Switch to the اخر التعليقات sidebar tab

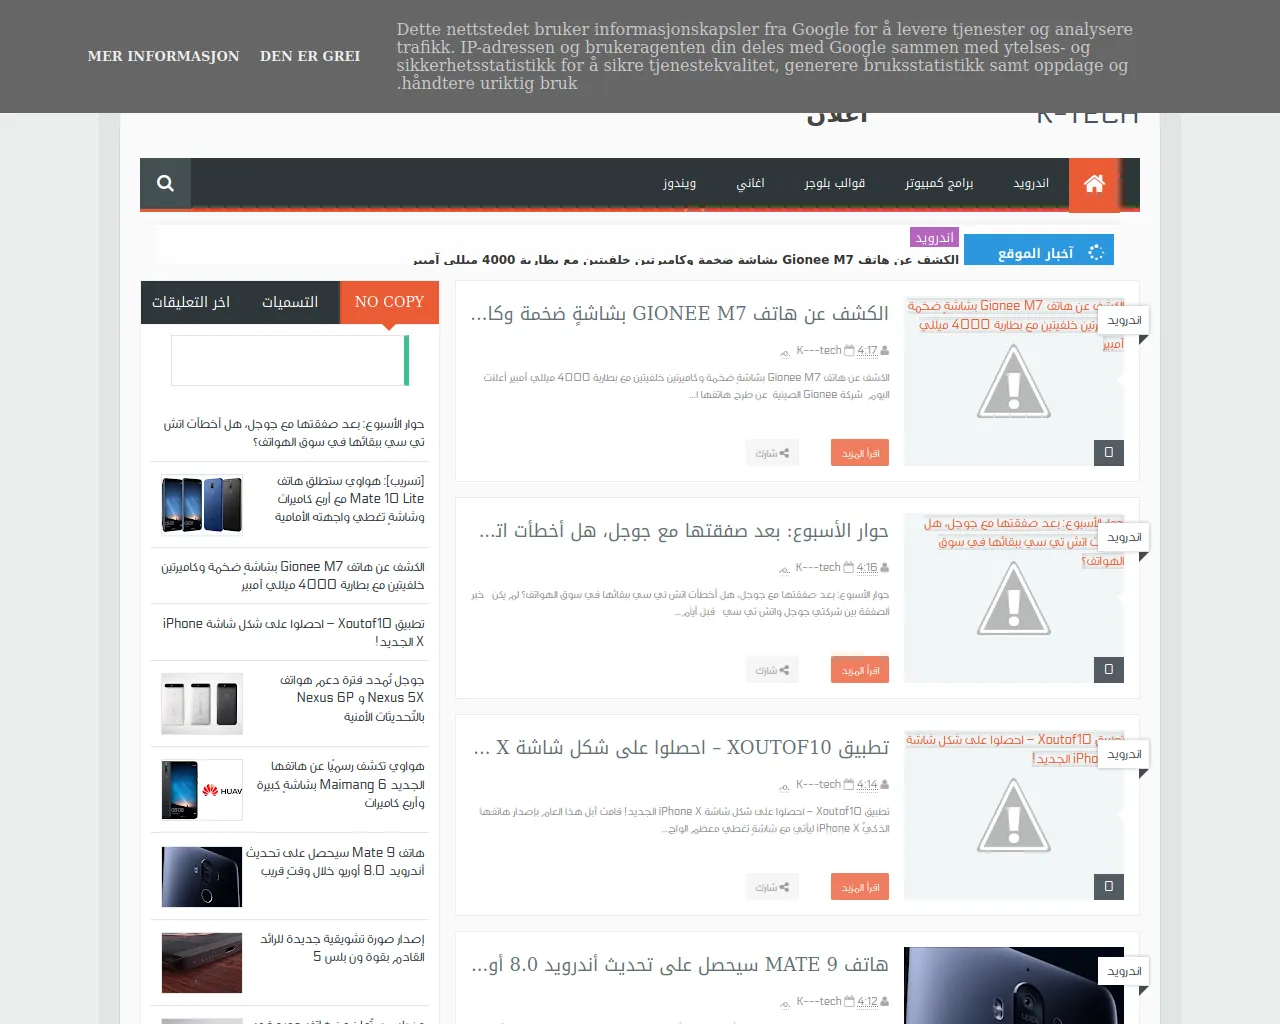coord(191,302)
